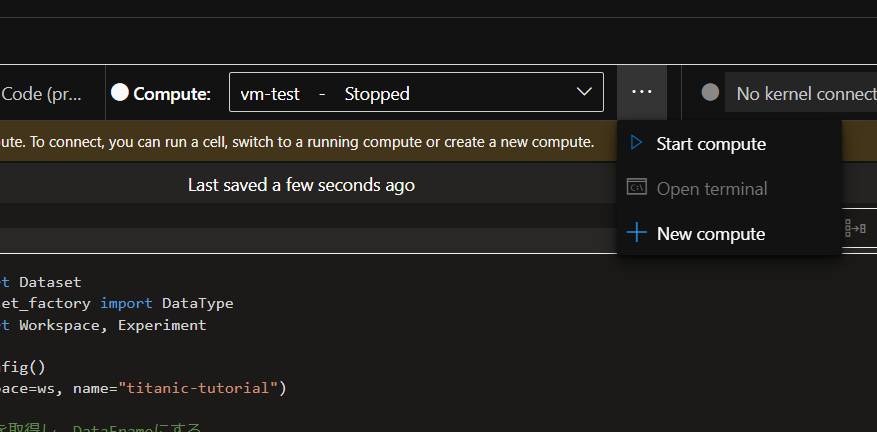This screenshot has height=432, width=877.
Task: Click the titanic-tutorial string in code
Action: click(x=214, y=388)
